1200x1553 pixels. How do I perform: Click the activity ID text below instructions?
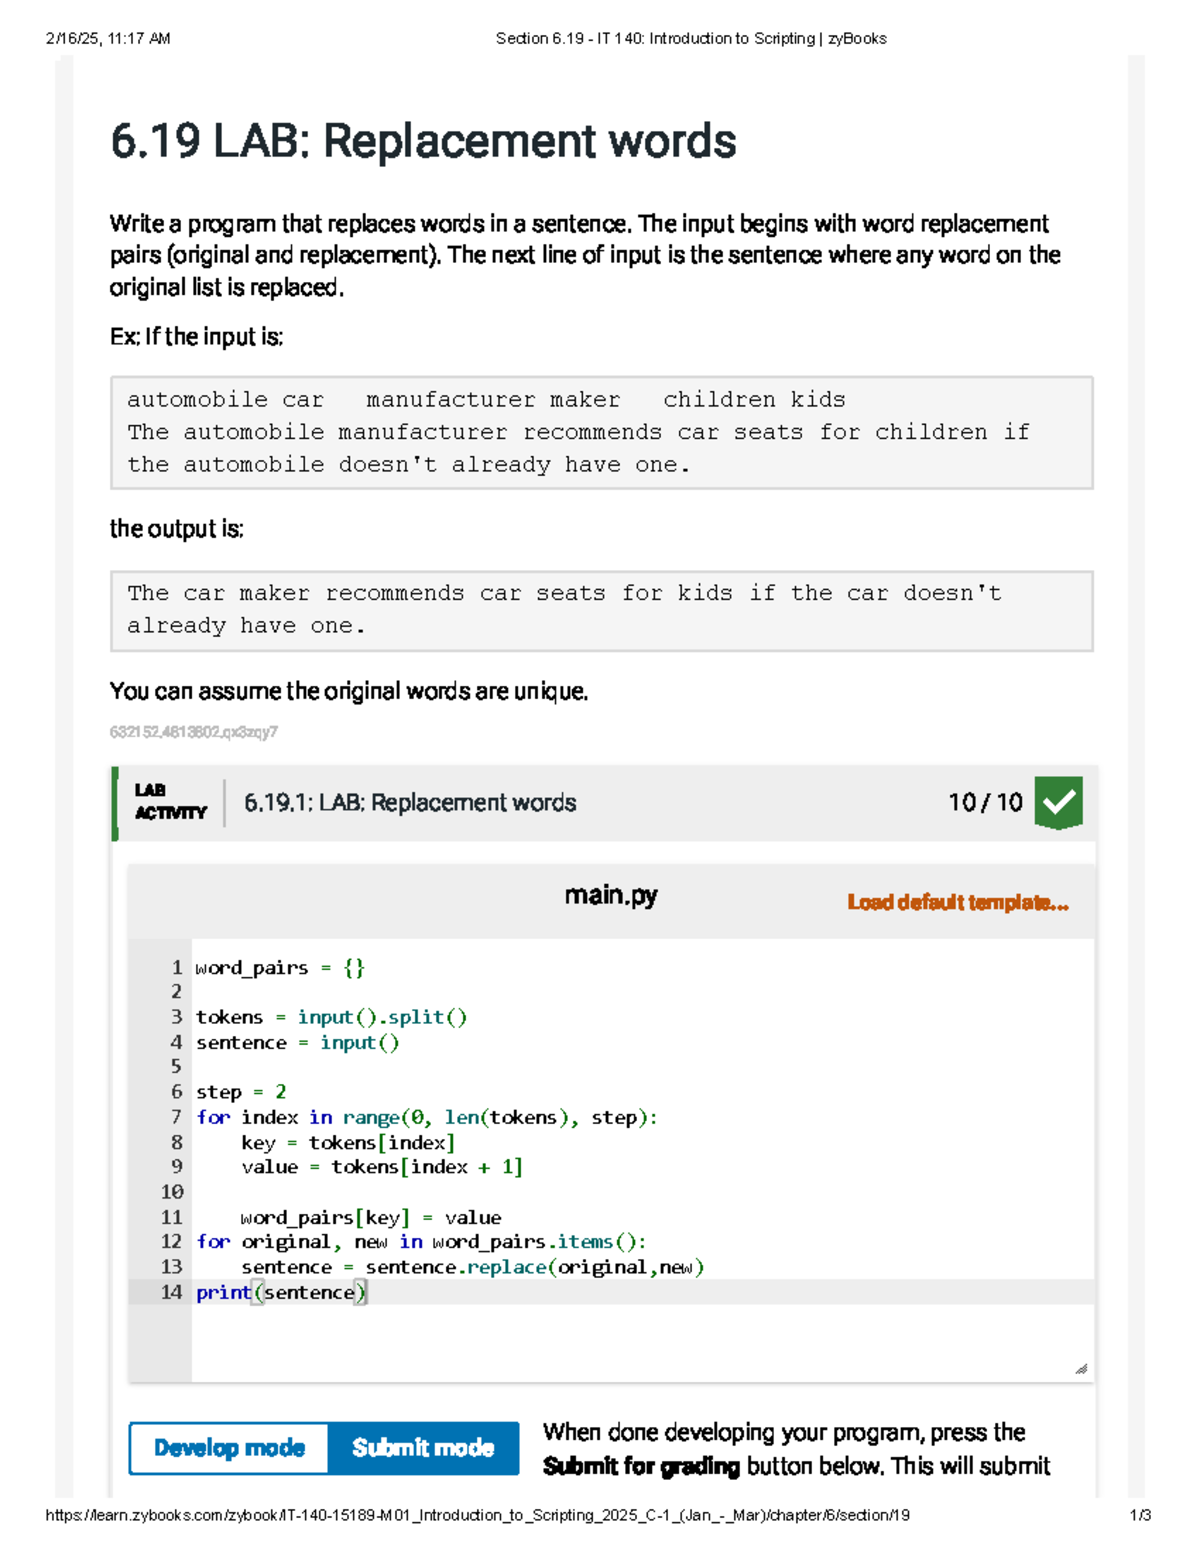(194, 732)
